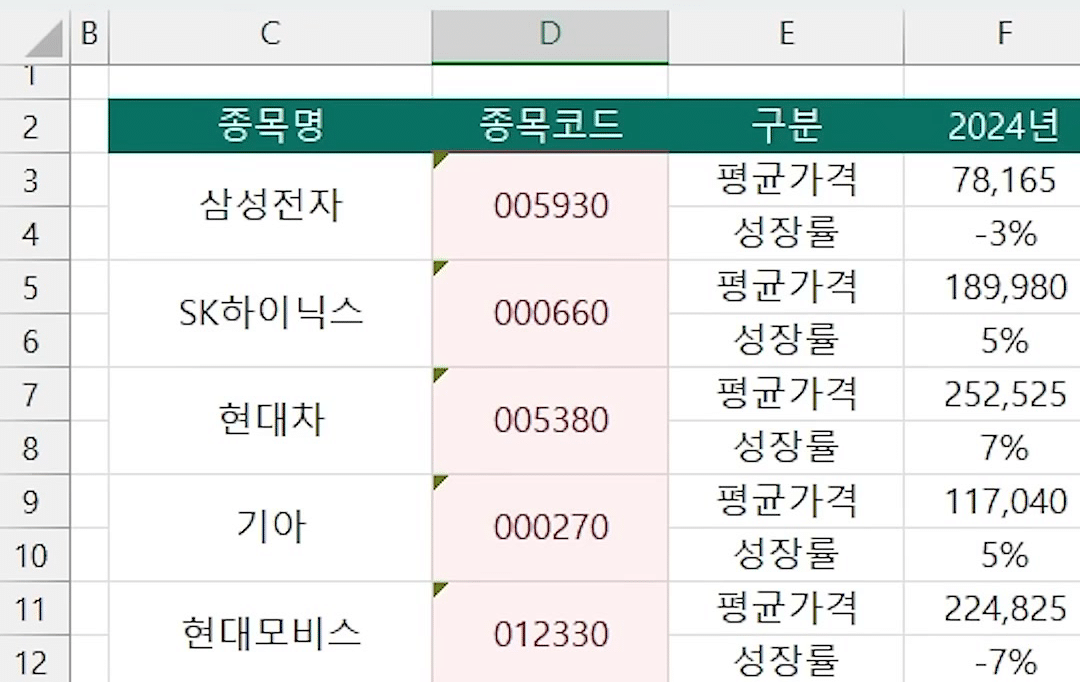
Task: Select the value 117,040
Action: pos(992,502)
